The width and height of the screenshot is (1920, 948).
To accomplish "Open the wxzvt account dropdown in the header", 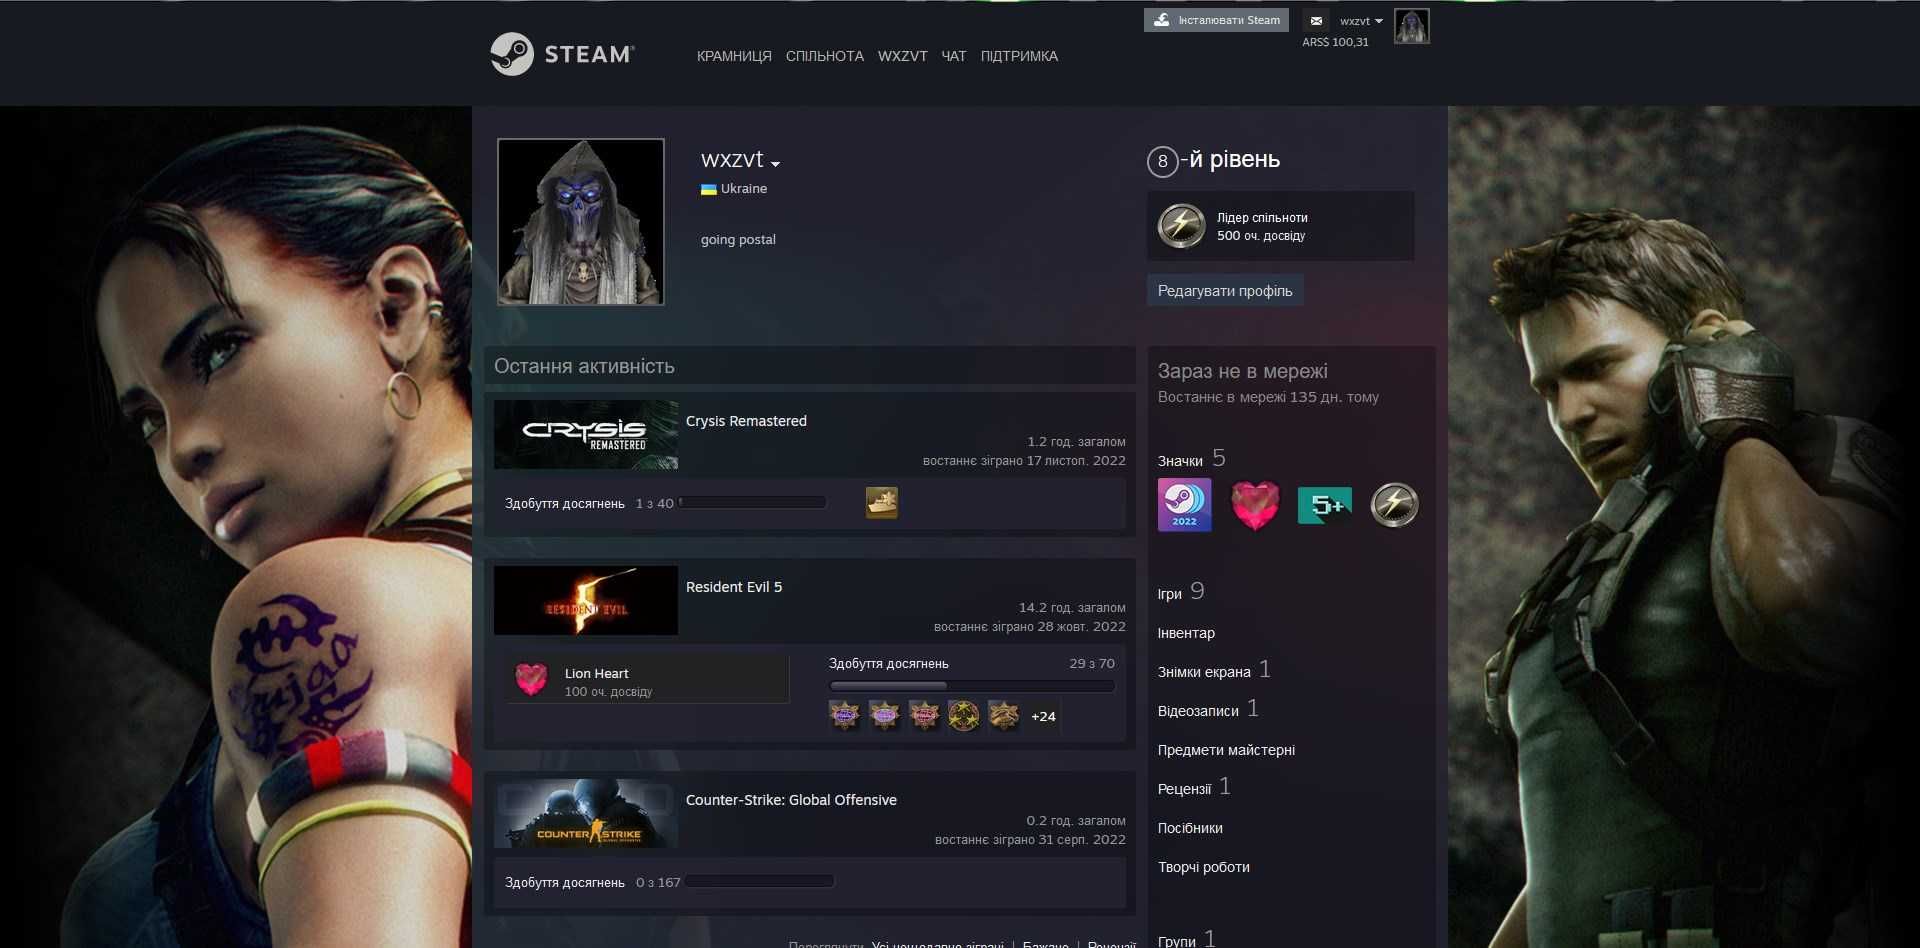I will [x=1361, y=21].
